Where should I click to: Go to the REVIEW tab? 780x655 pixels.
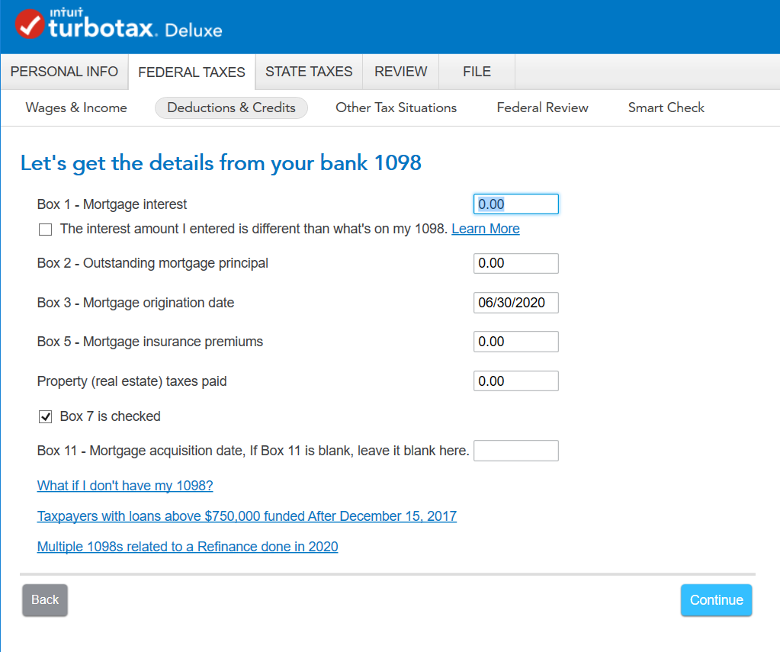coord(401,72)
